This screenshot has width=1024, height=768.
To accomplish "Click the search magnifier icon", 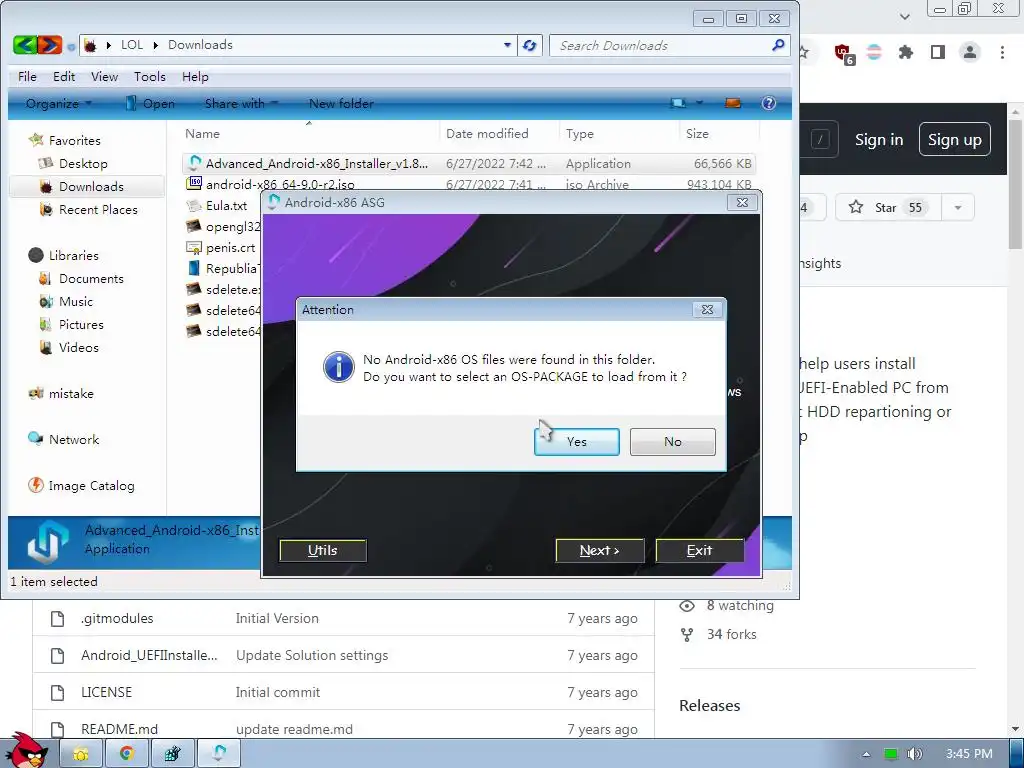I will [x=778, y=44].
